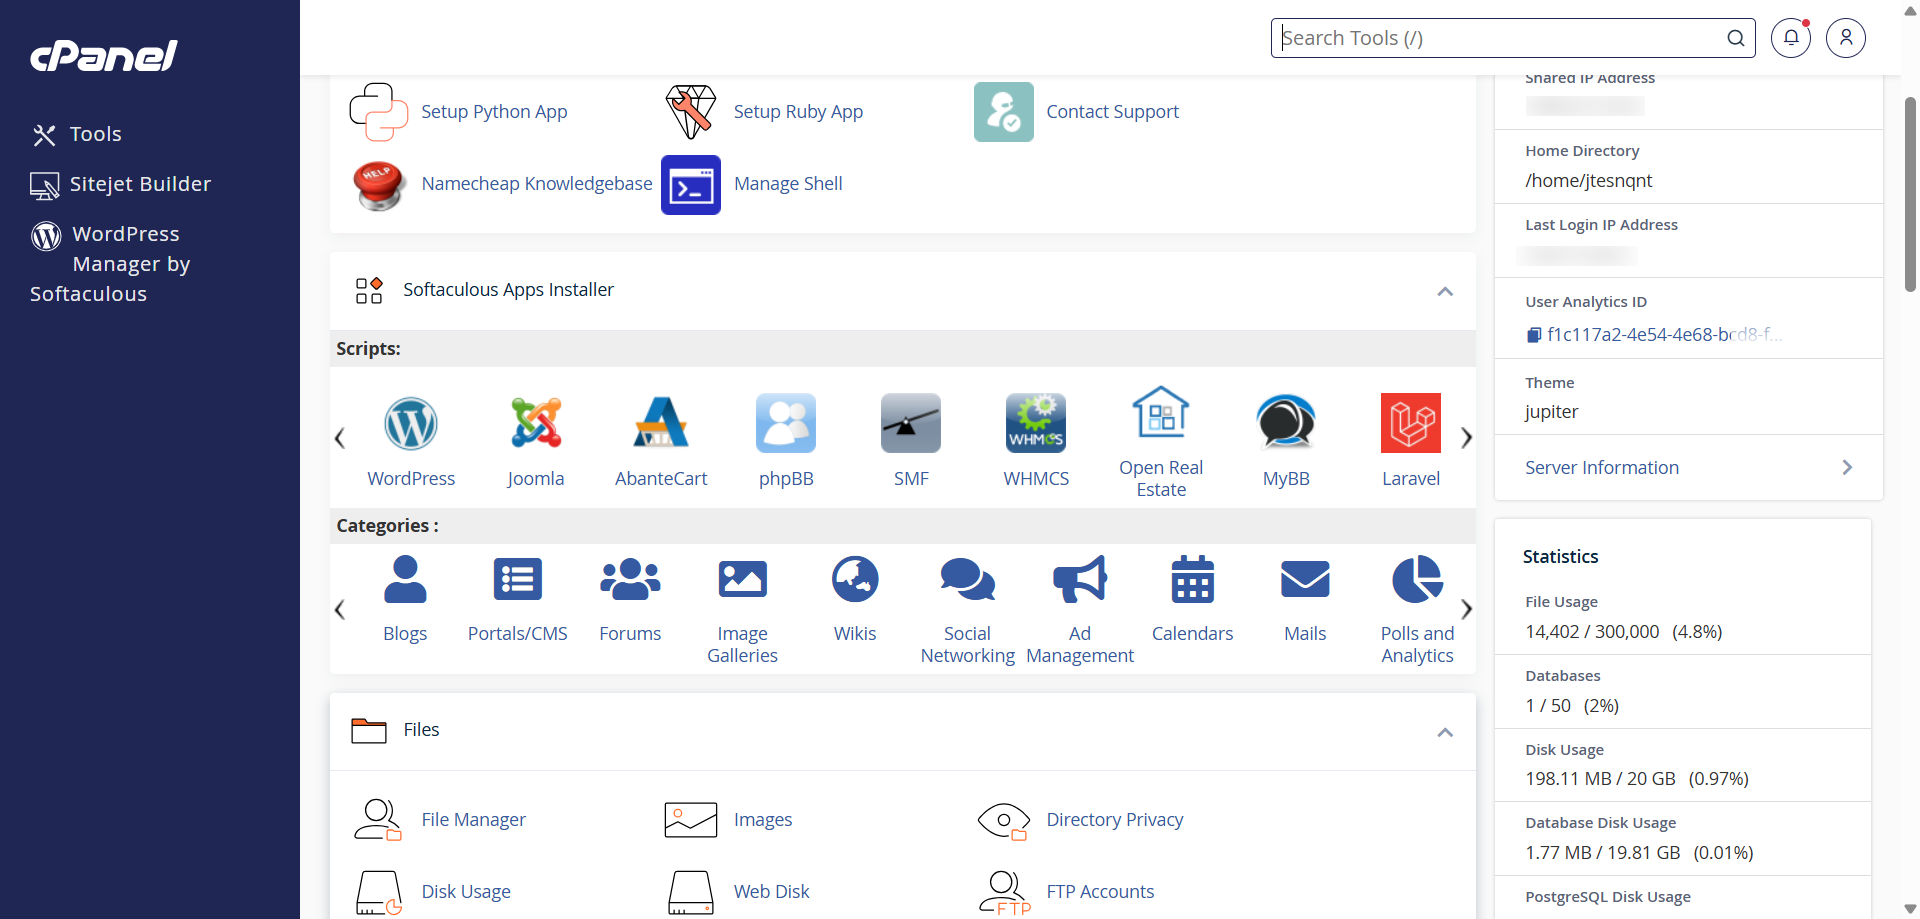Open the Laravel script icon
The height and width of the screenshot is (919, 1920).
(1411, 423)
